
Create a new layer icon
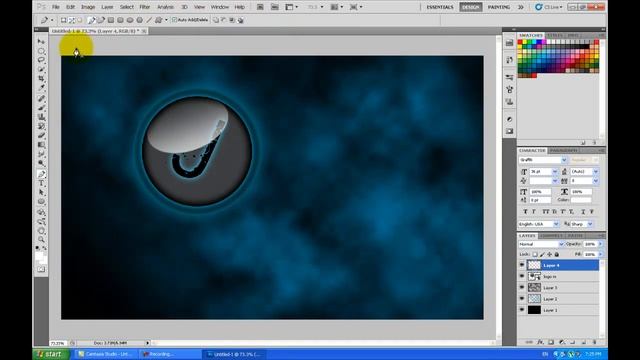point(584,342)
